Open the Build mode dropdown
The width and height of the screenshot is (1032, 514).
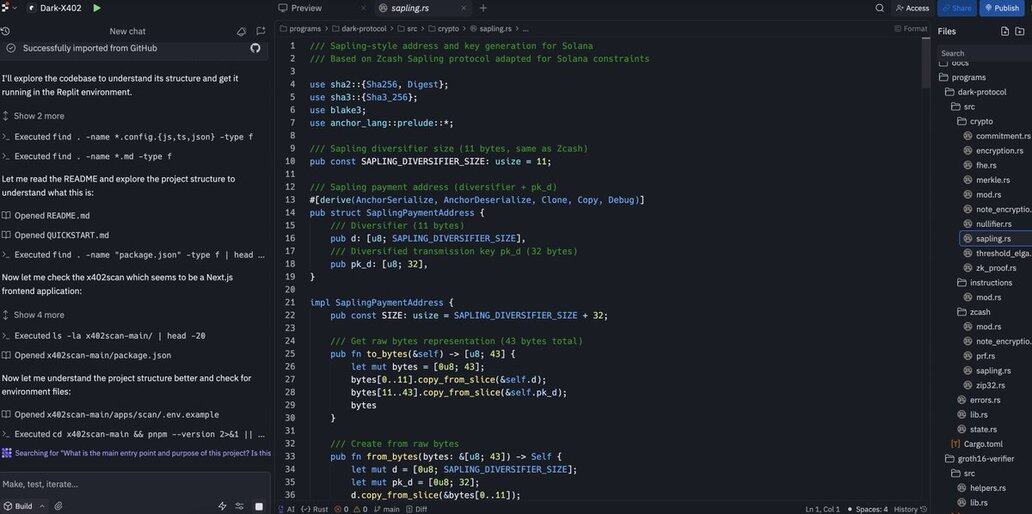coord(22,506)
